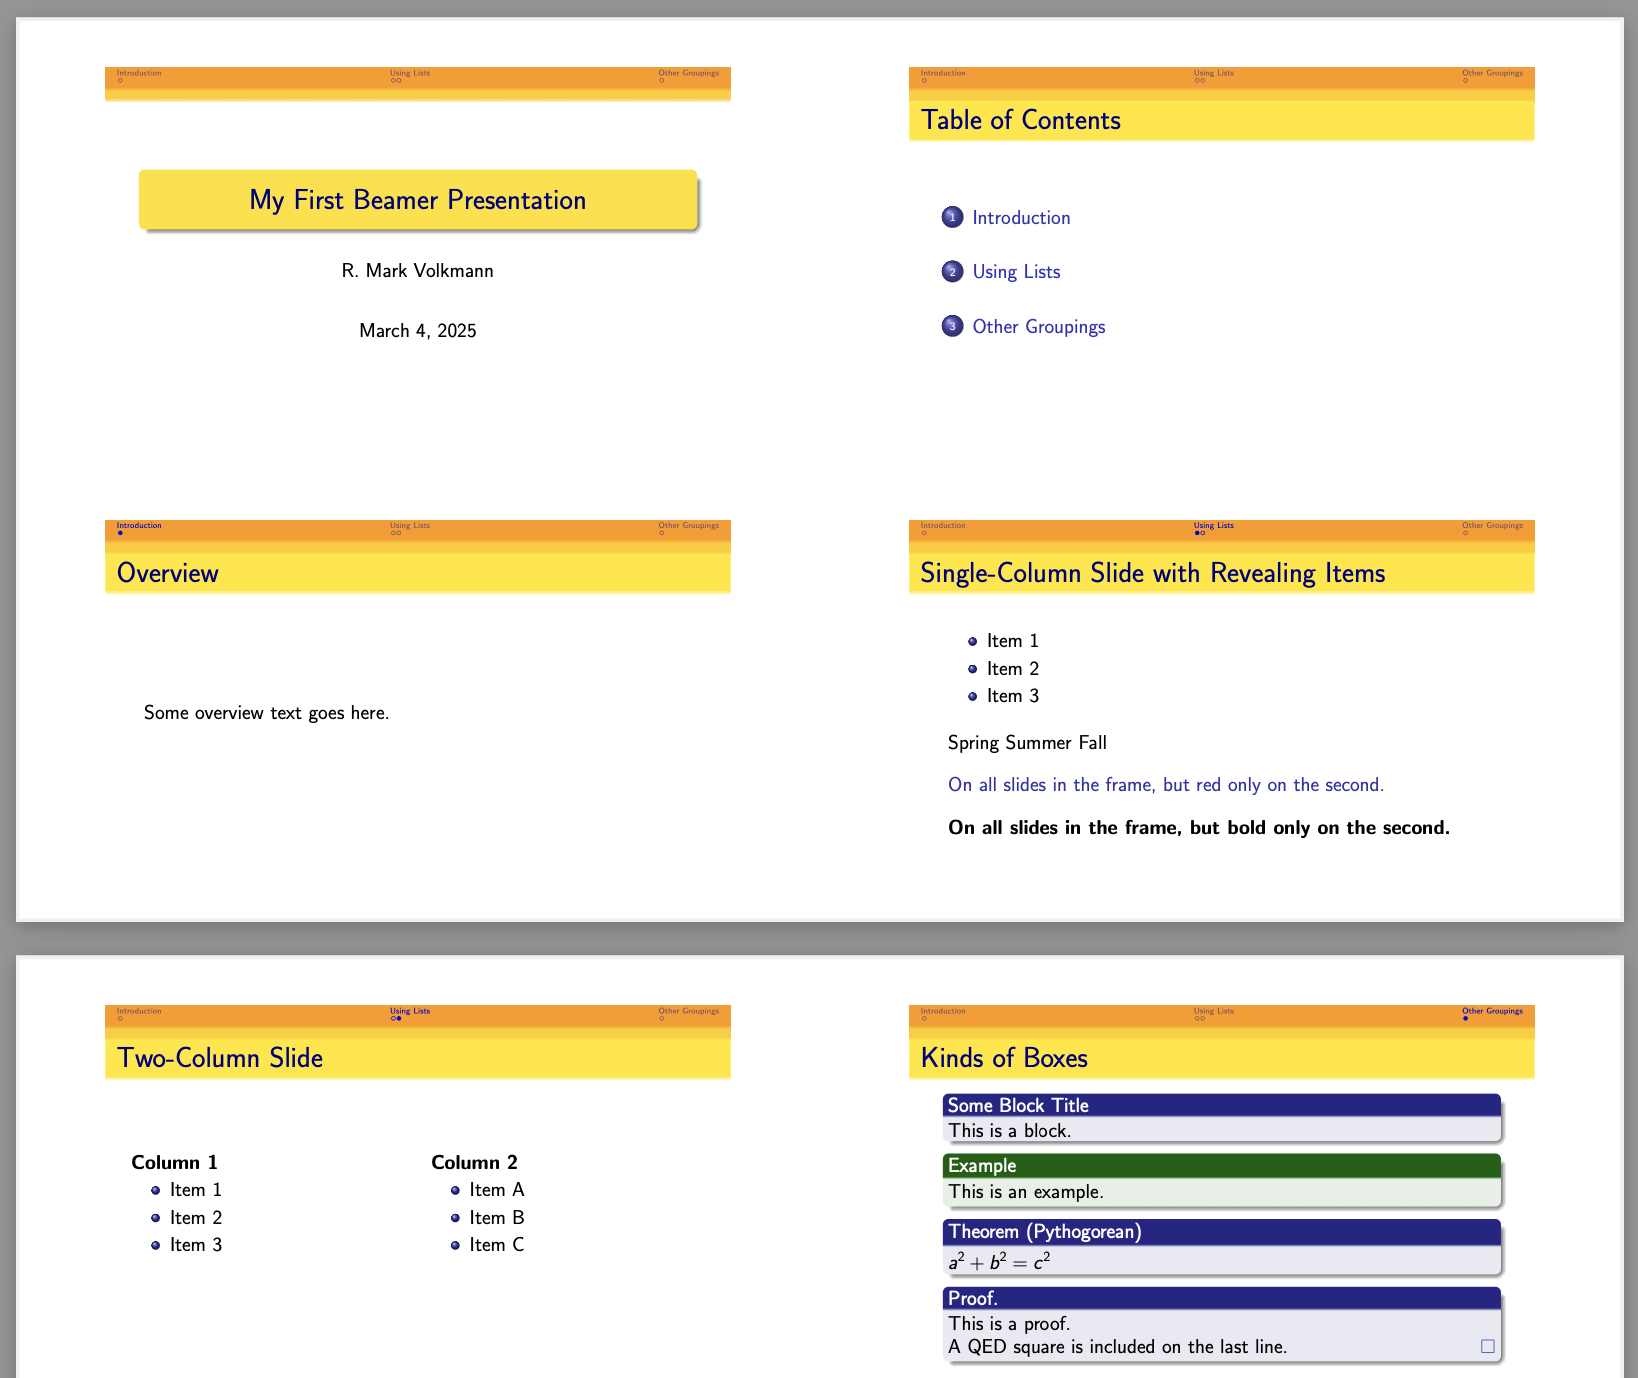This screenshot has width=1638, height=1378.
Task: Select the Using Lists navigation dot
Action: coord(396,80)
